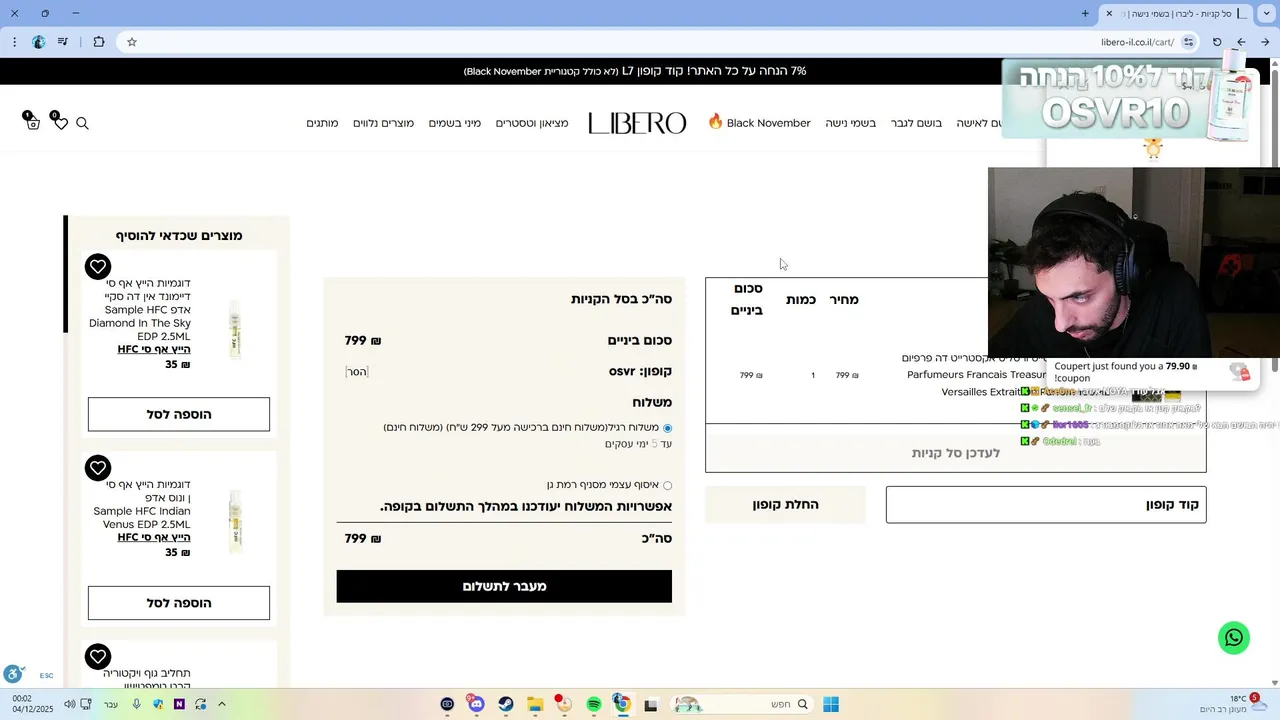The height and width of the screenshot is (720, 1280).
Task: Reload the page
Action: 1217,42
